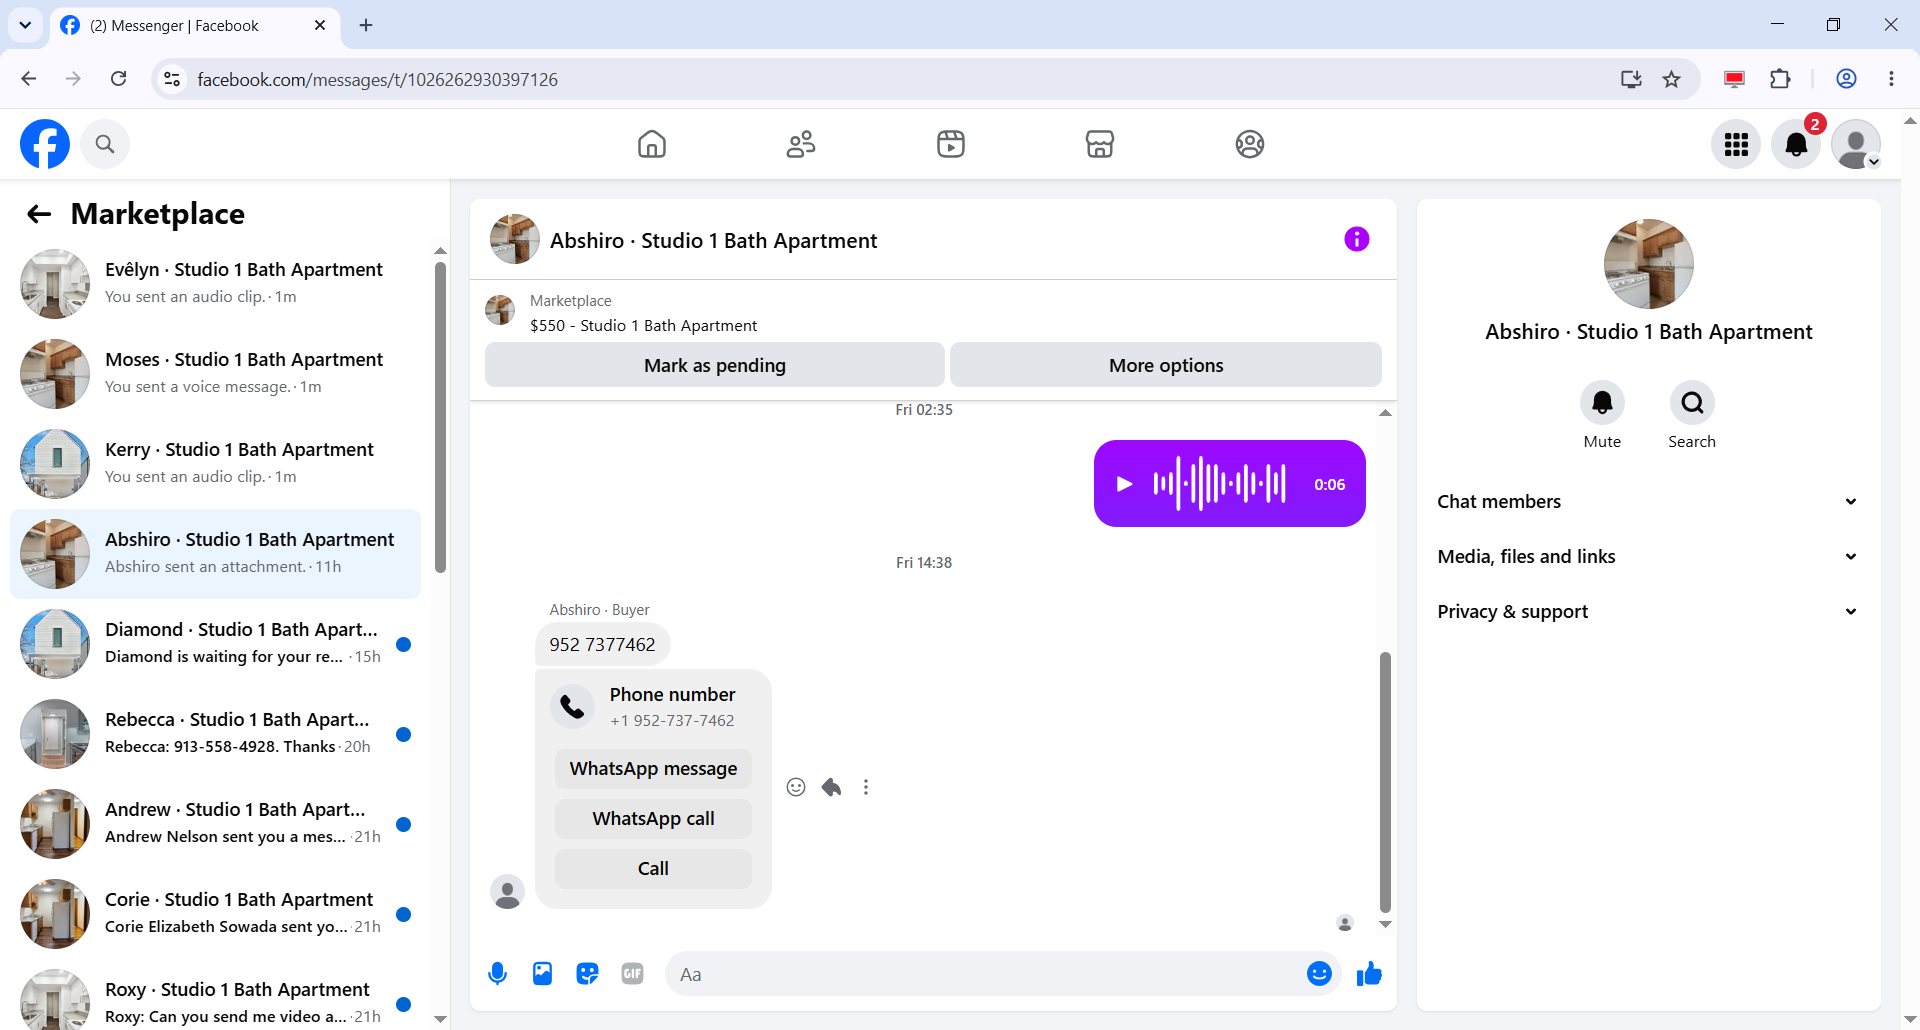Reply to Abshiro's phone number message
Viewport: 1920px width, 1030px height.
click(831, 787)
